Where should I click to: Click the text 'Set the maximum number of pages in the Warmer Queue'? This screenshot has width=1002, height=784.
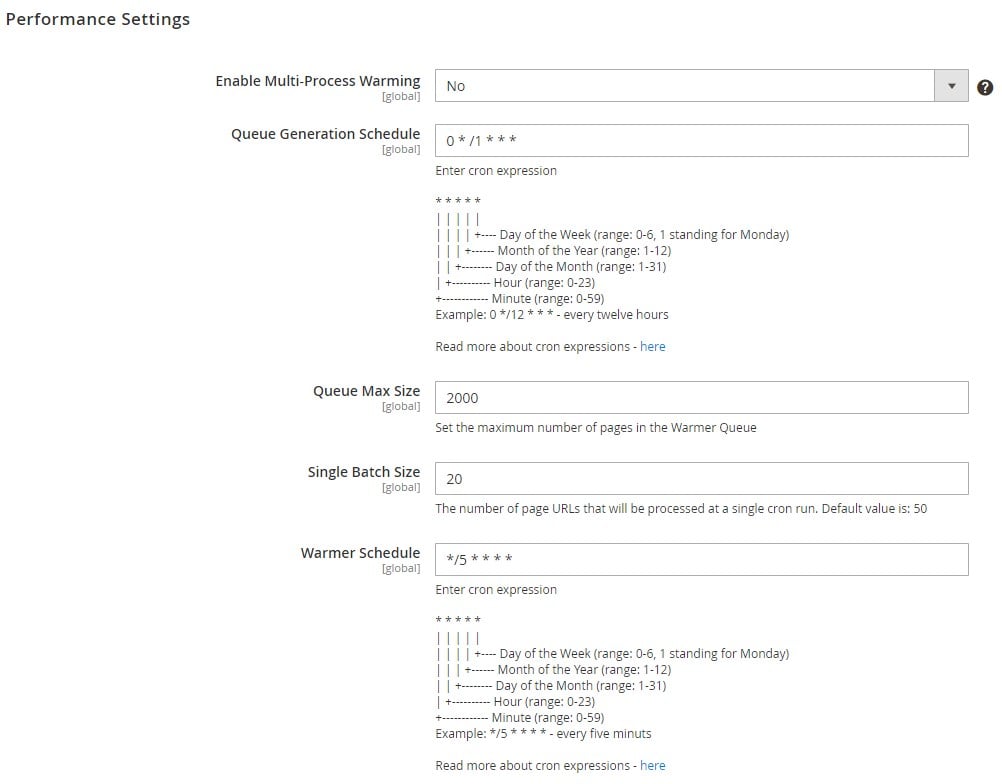tap(596, 427)
